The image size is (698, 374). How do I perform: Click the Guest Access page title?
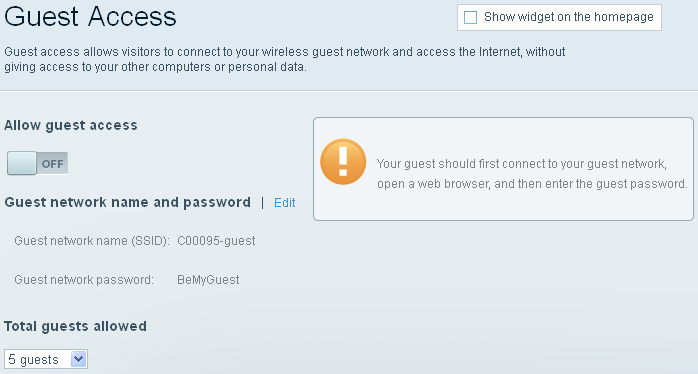(x=90, y=16)
